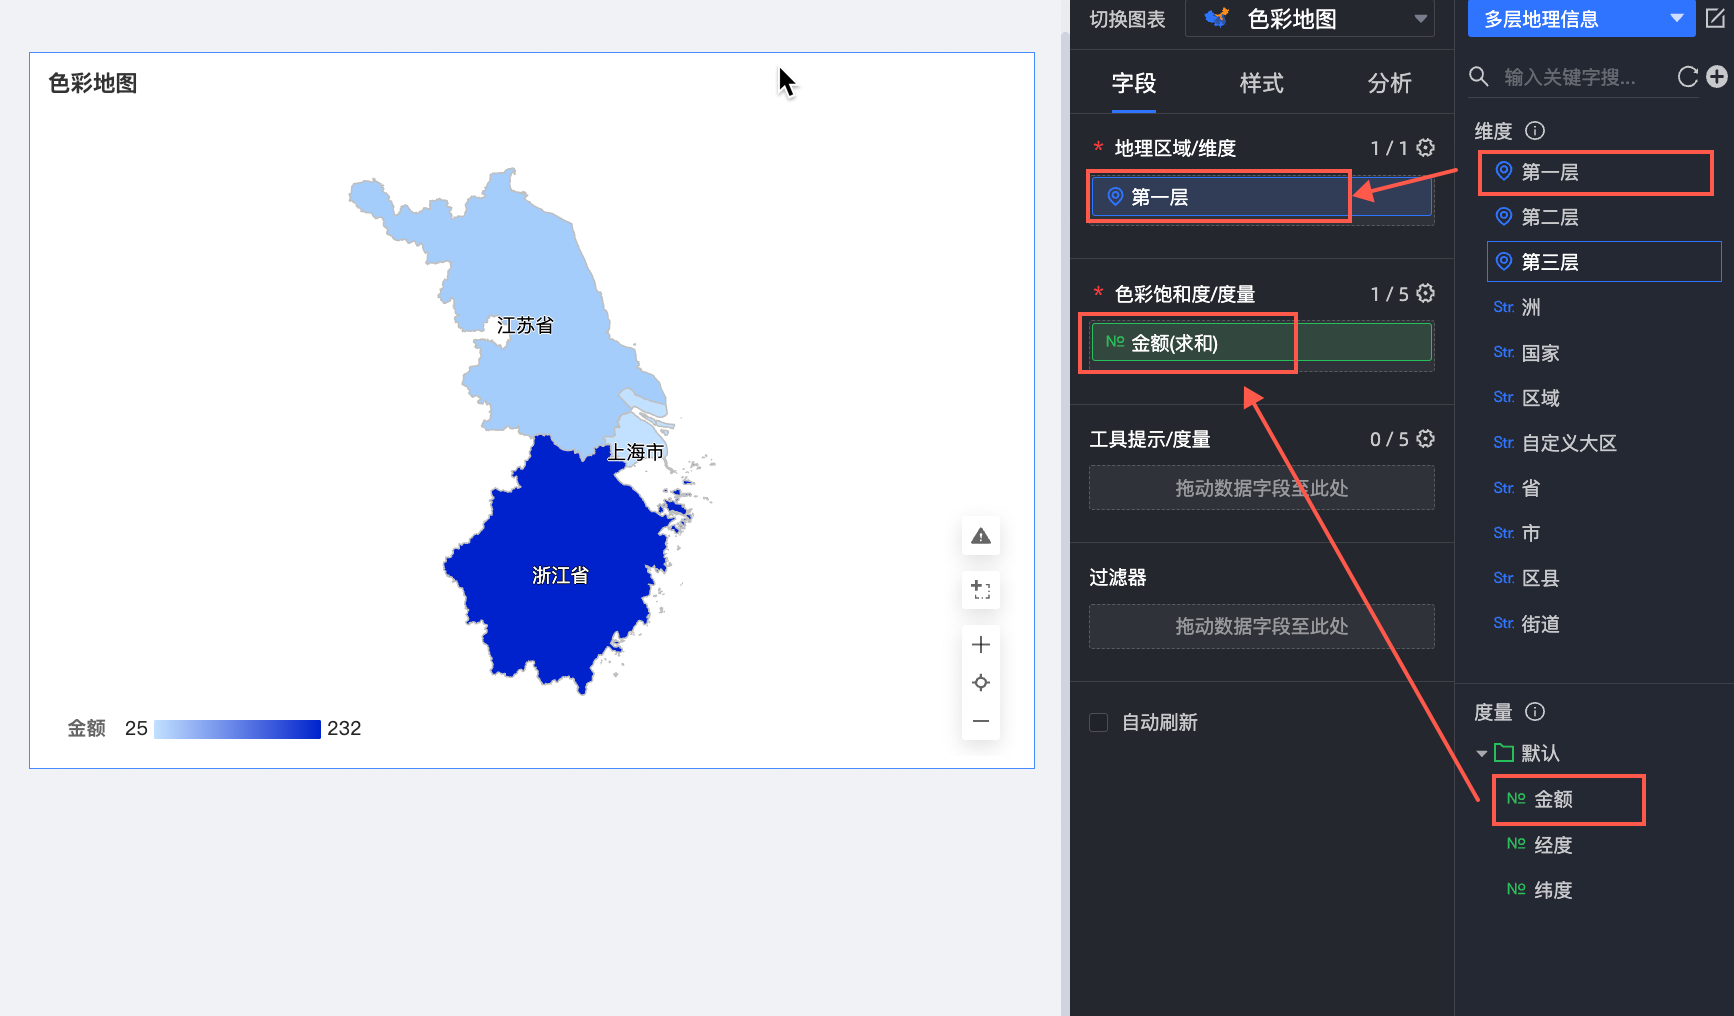Zoom out on the map with minus
The image size is (1734, 1016).
pos(981,721)
